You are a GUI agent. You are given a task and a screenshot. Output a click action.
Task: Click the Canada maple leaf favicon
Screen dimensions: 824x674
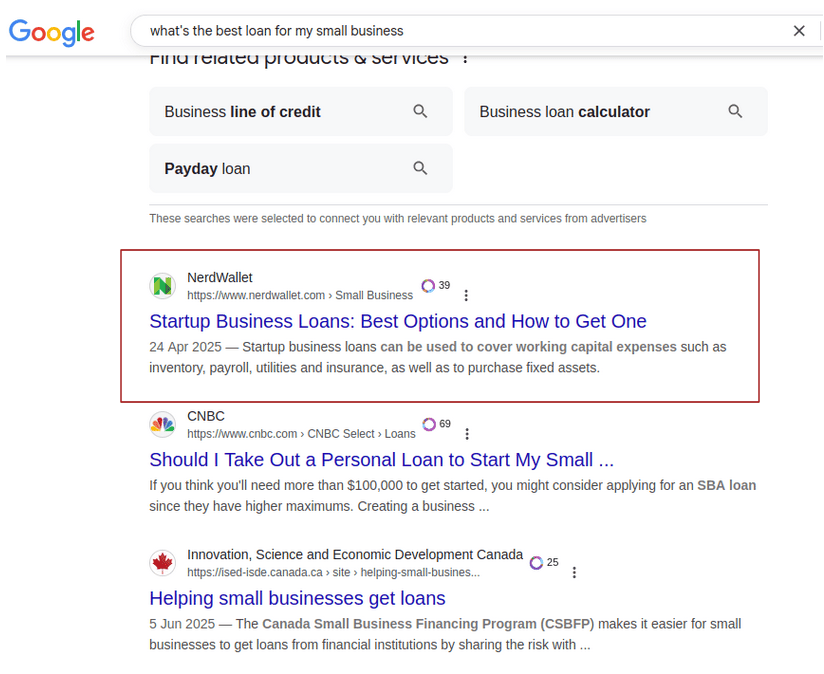[163, 563]
